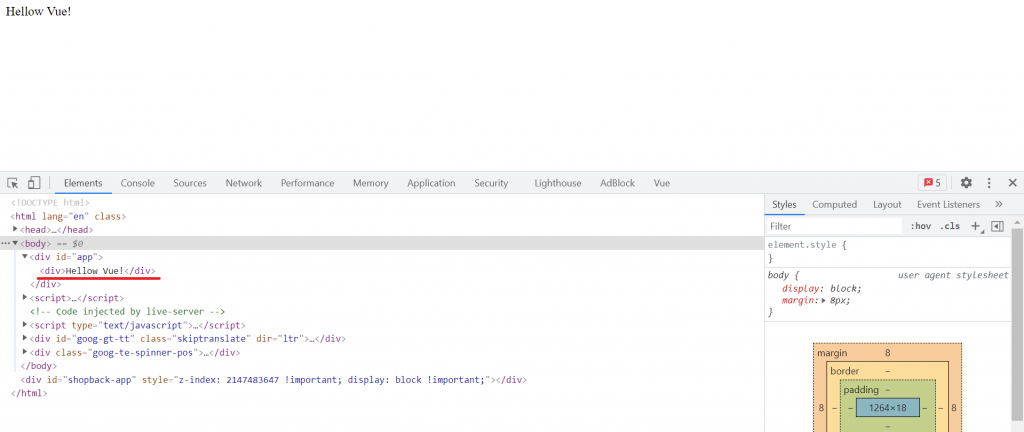Switch to the Application tab
The height and width of the screenshot is (432, 1024).
431,183
